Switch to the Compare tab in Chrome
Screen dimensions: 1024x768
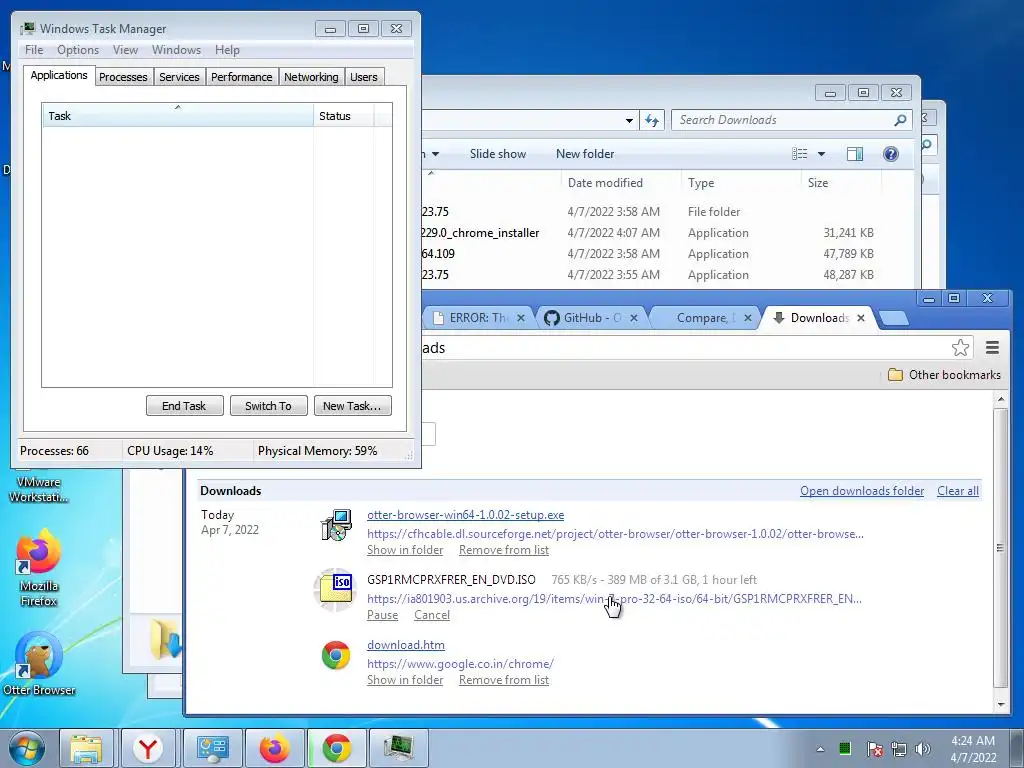click(x=705, y=318)
